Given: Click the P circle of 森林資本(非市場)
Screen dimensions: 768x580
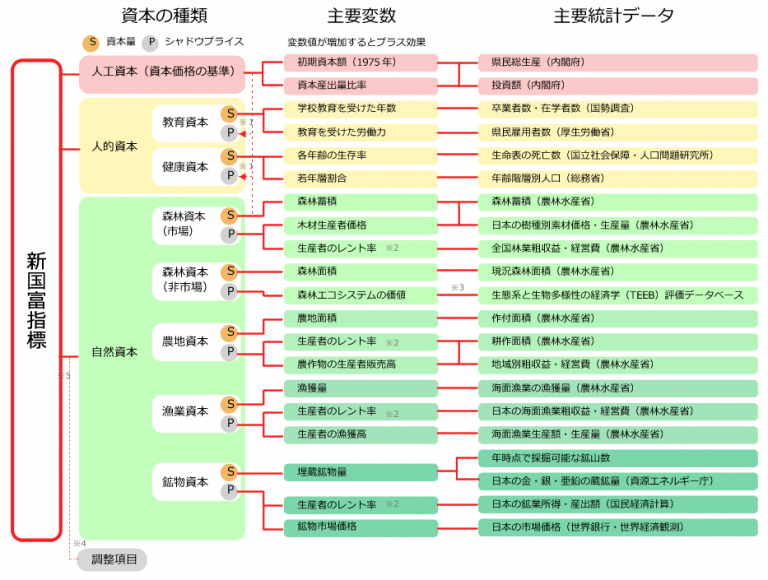Looking at the screenshot, I should coord(229,291).
